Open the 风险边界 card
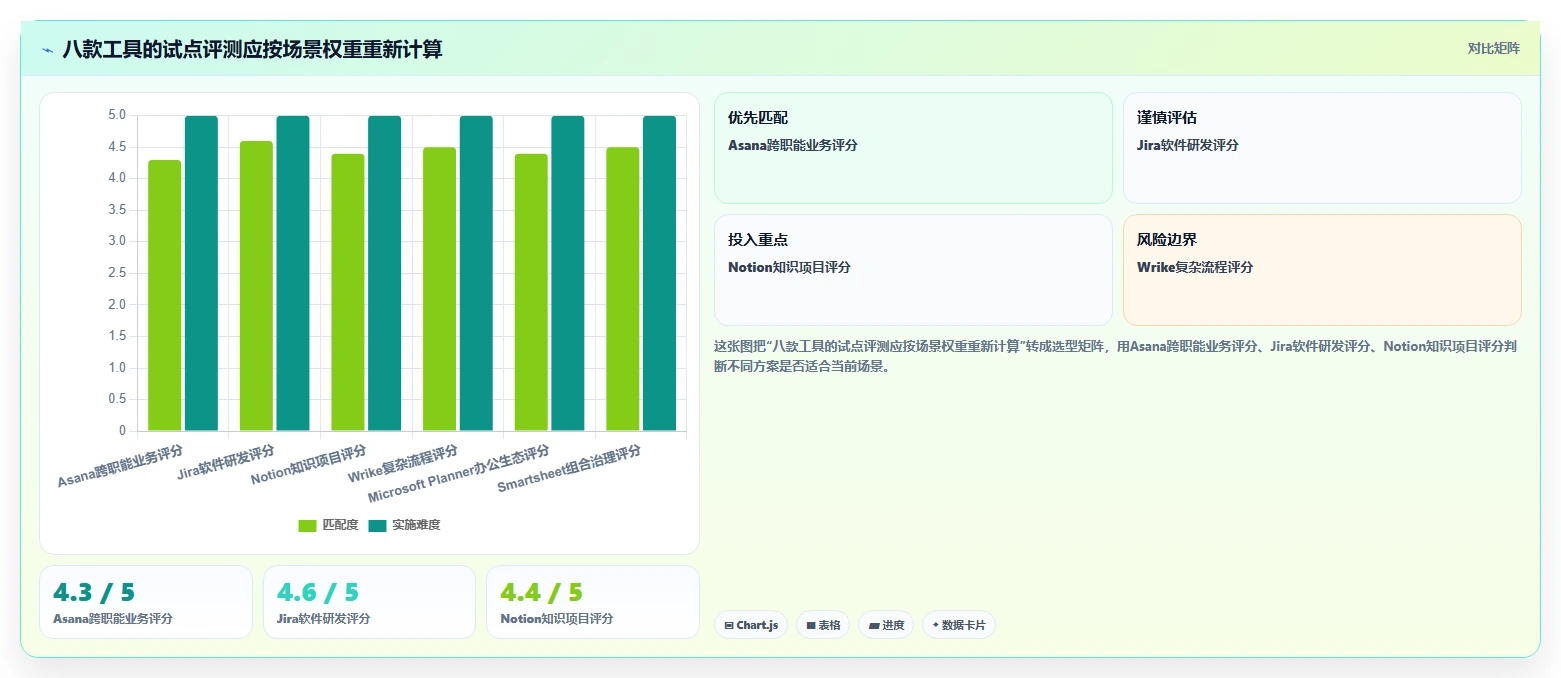1561x678 pixels. coord(1322,270)
